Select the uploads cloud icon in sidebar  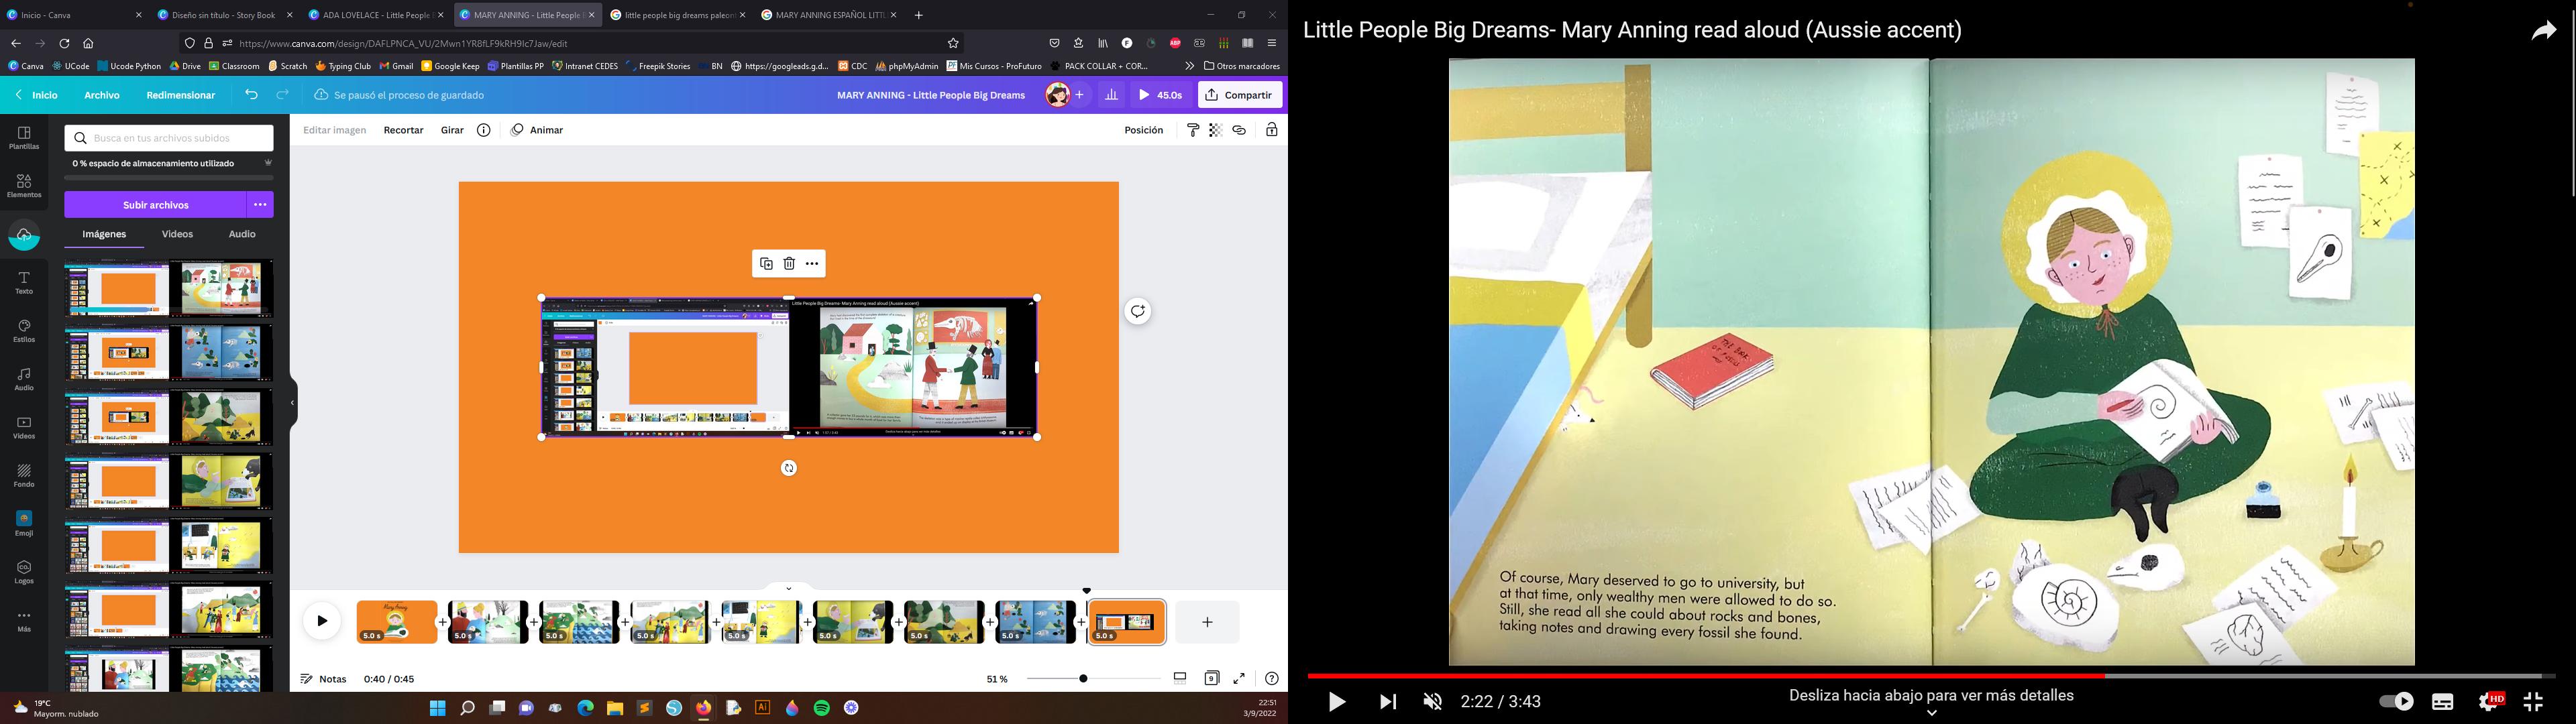click(24, 236)
